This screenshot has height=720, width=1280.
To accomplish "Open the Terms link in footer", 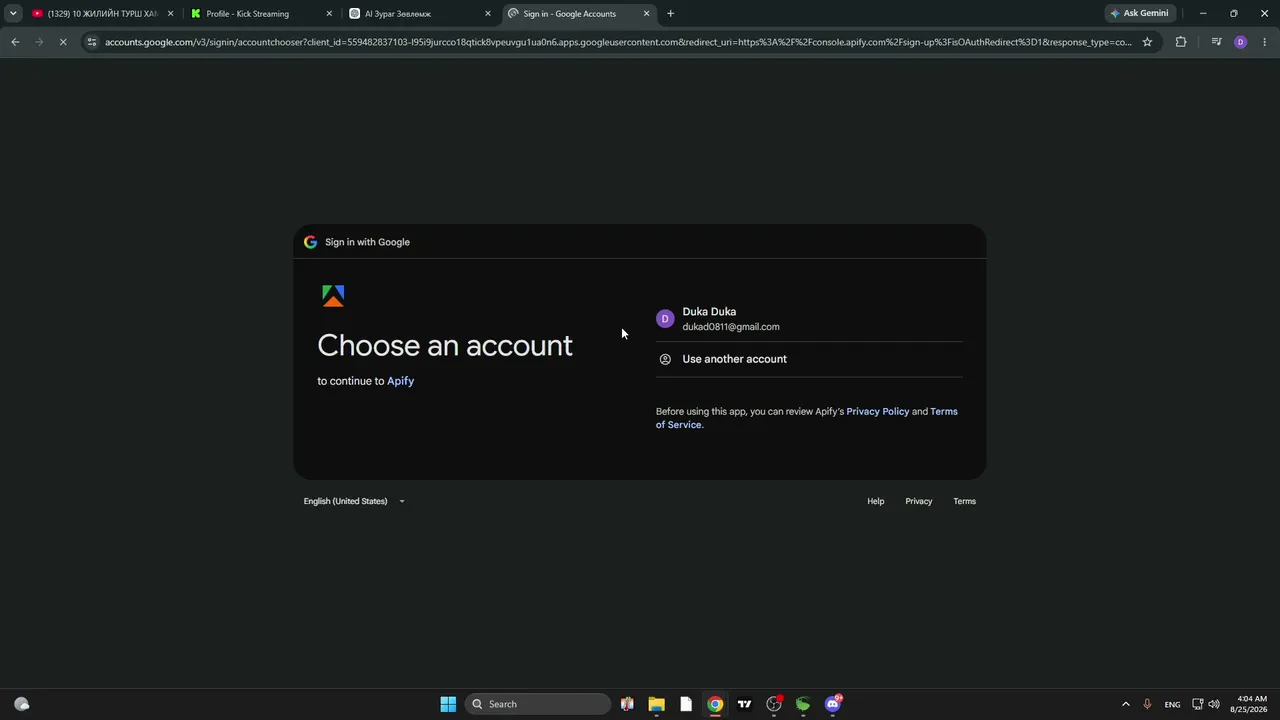I will [965, 501].
